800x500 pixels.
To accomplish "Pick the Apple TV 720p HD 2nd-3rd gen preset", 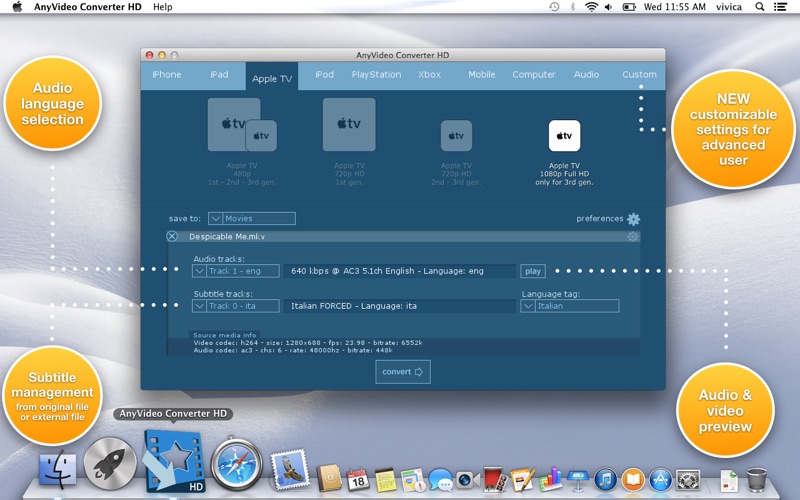I will (456, 136).
